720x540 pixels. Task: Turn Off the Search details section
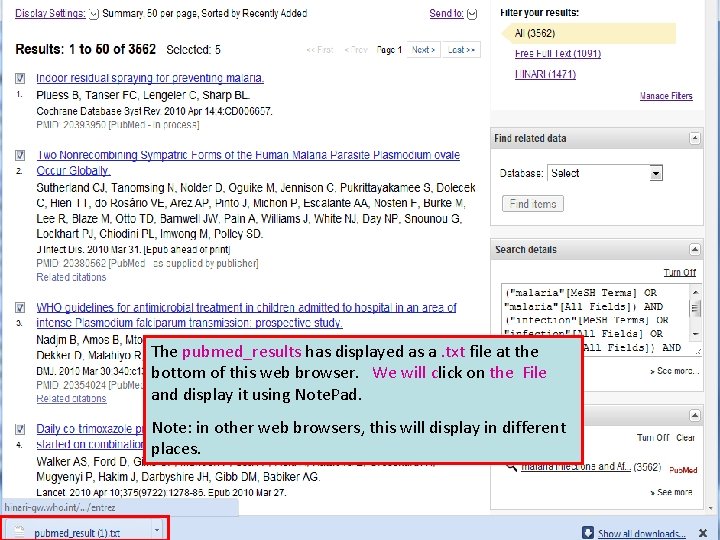680,272
